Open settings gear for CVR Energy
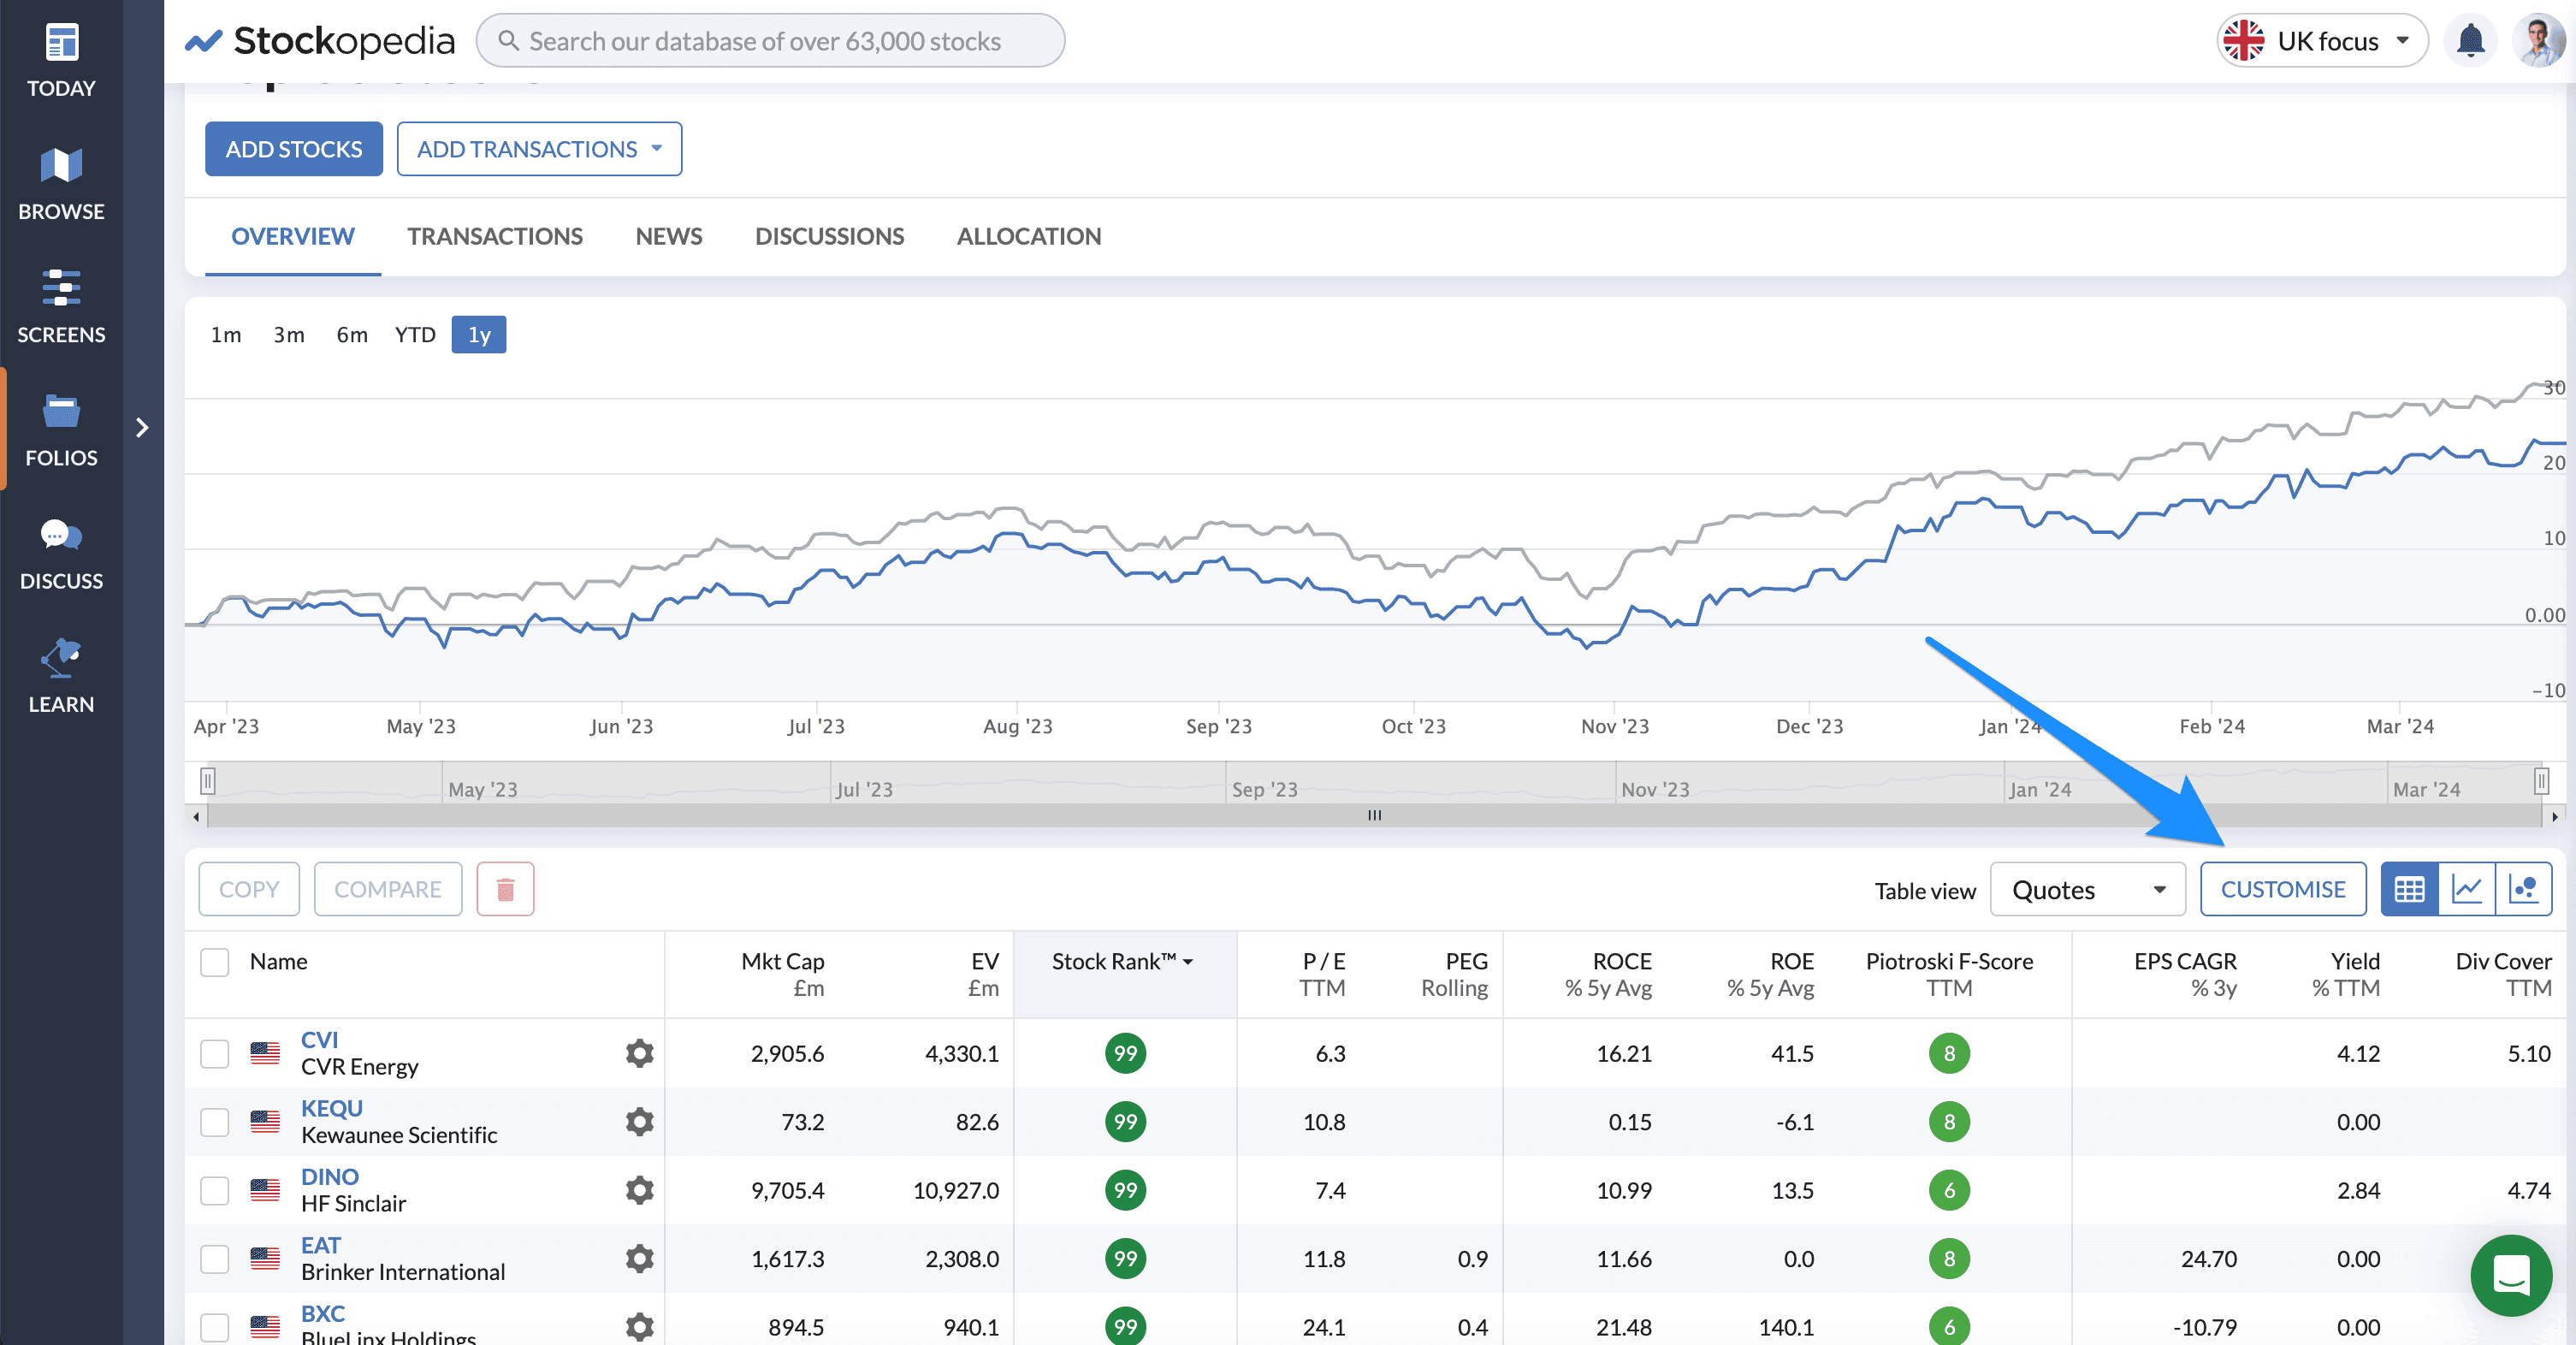The width and height of the screenshot is (2576, 1345). click(x=639, y=1053)
